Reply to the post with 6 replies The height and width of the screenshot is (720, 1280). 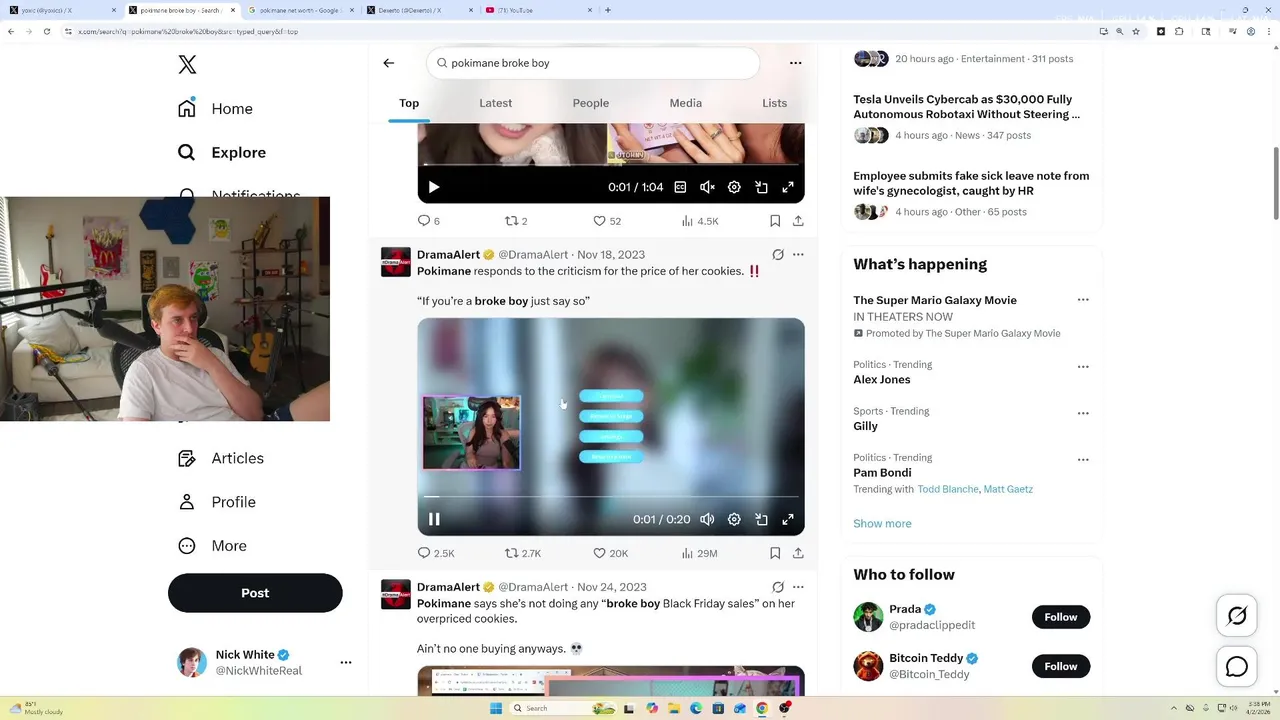428,221
